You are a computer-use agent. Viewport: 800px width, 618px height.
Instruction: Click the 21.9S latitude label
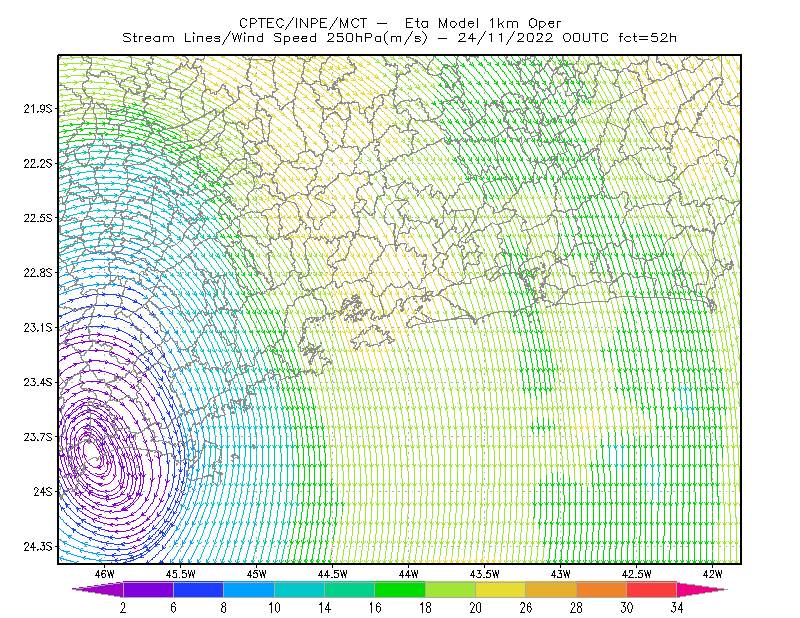coord(38,109)
